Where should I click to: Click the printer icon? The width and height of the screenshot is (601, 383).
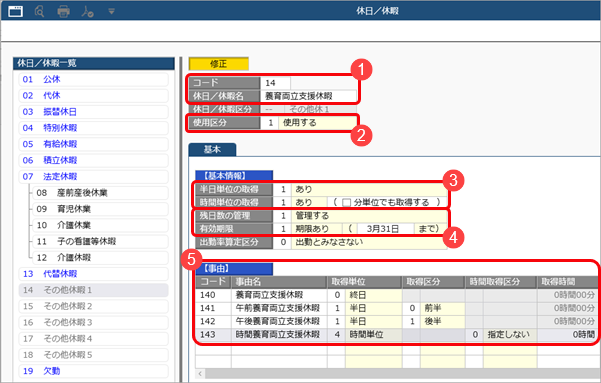tap(63, 12)
